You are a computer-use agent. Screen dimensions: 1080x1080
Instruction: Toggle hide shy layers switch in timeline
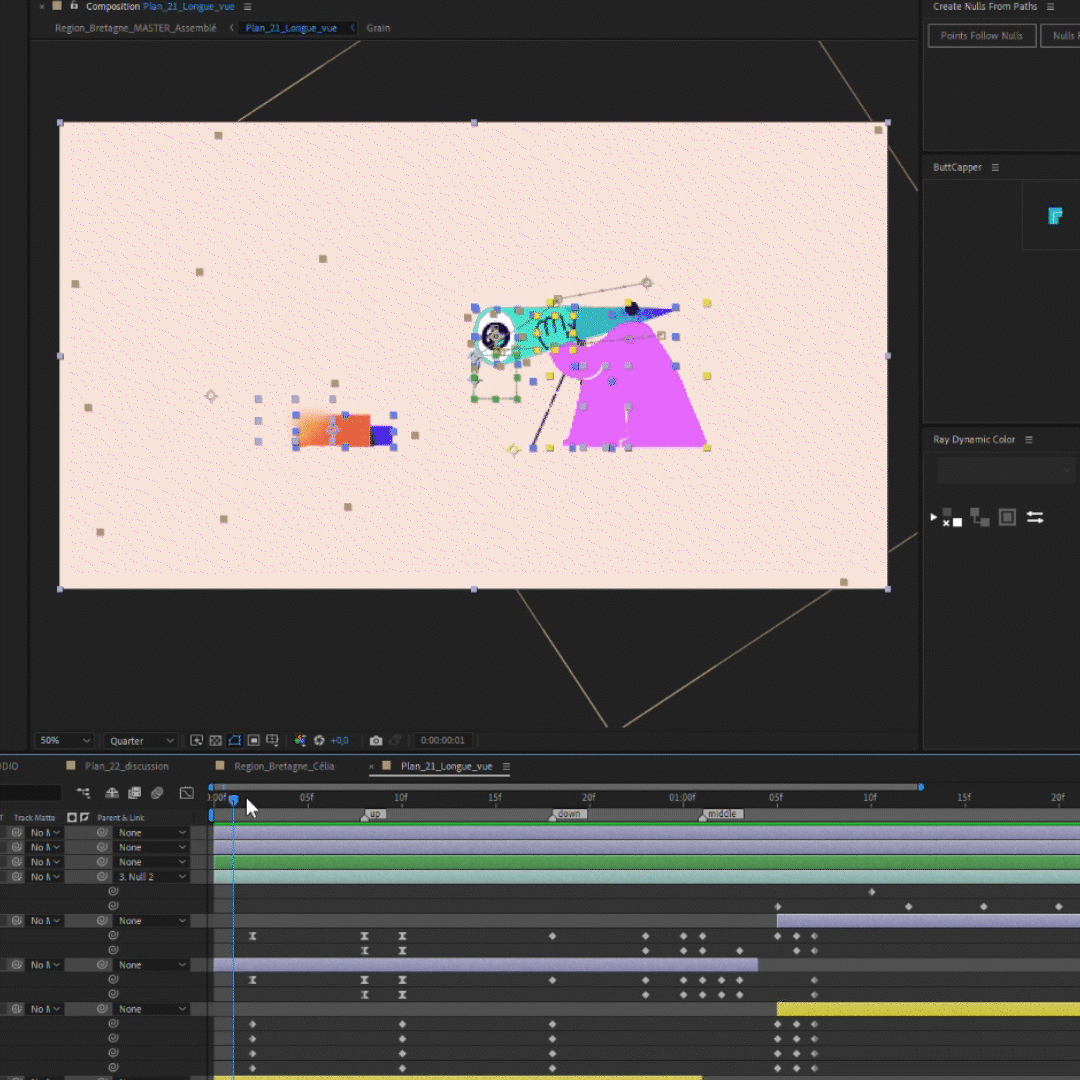pos(112,793)
